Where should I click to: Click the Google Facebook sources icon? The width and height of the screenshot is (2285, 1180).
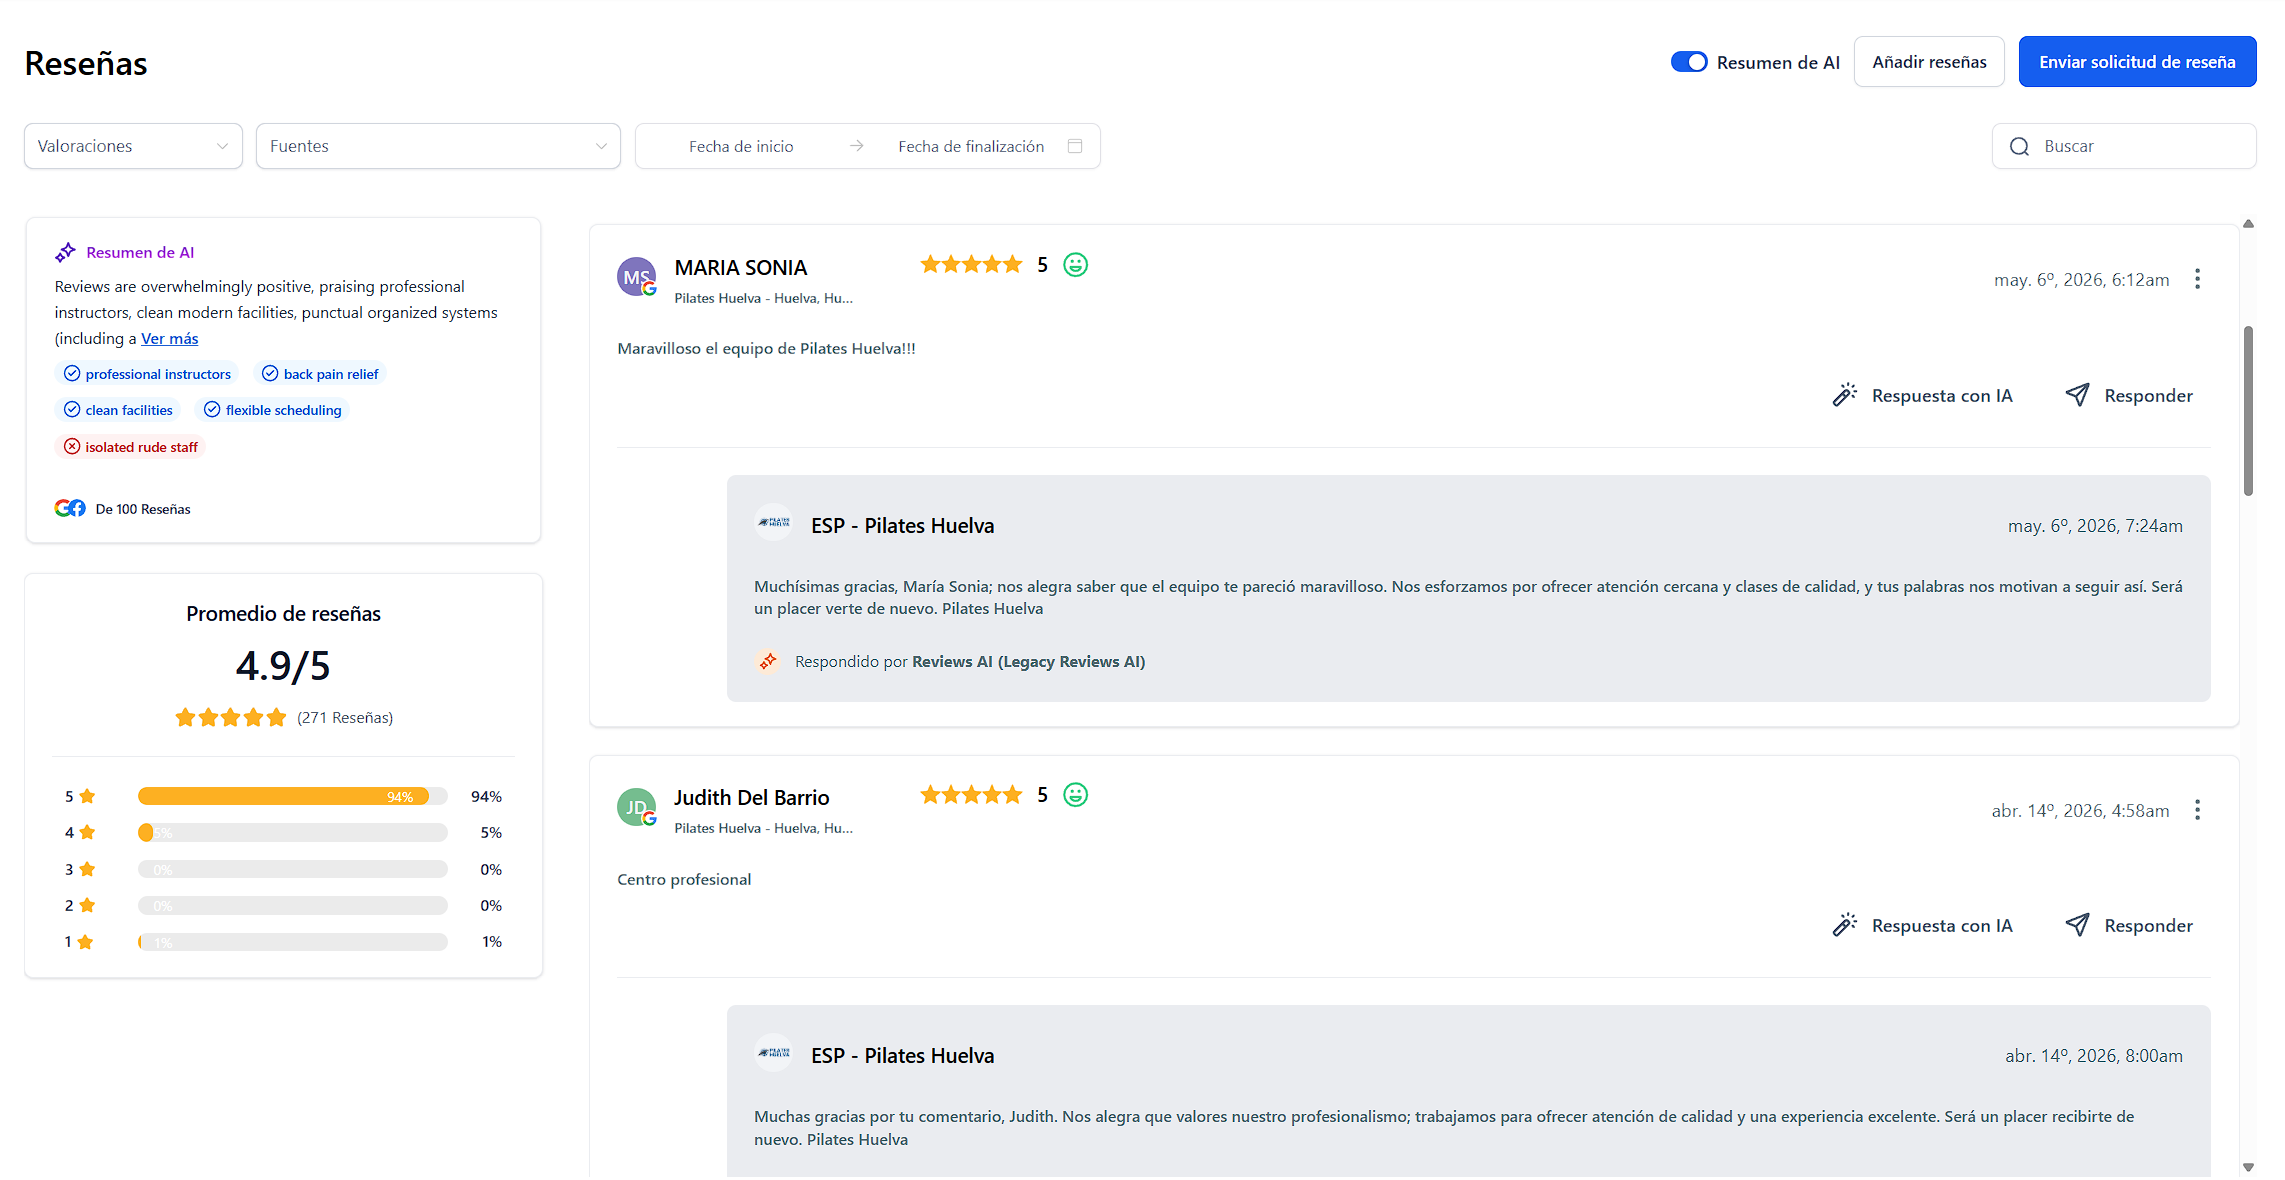(70, 508)
